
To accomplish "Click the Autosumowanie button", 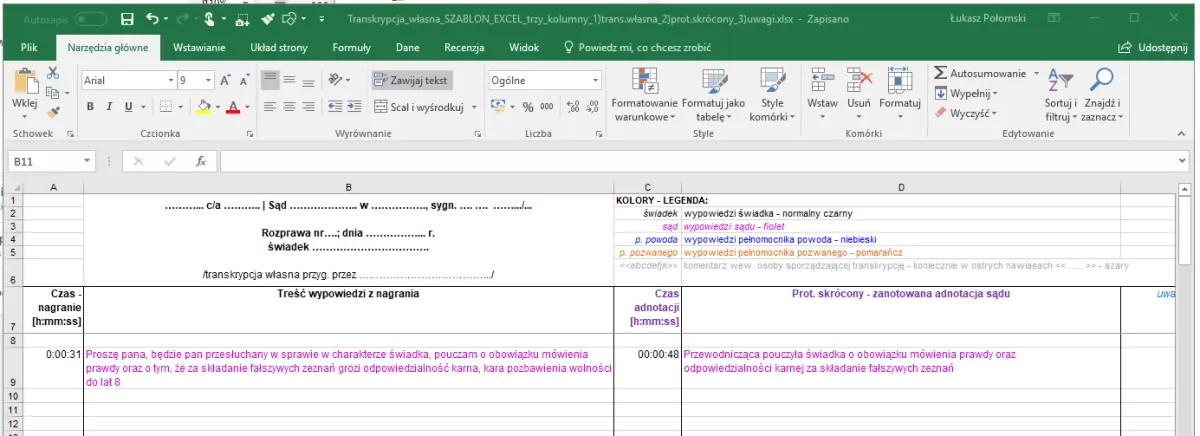I will [980, 73].
